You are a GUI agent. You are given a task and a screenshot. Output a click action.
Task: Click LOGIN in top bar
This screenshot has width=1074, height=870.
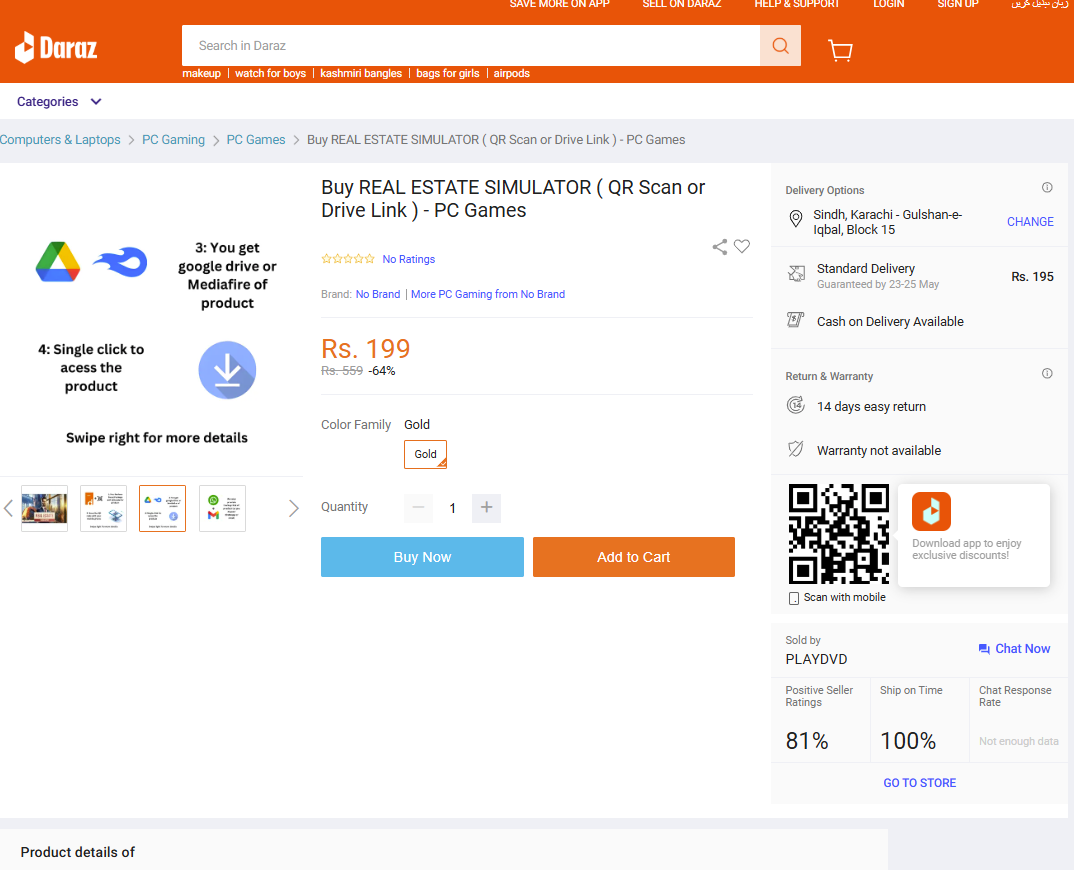tap(888, 4)
